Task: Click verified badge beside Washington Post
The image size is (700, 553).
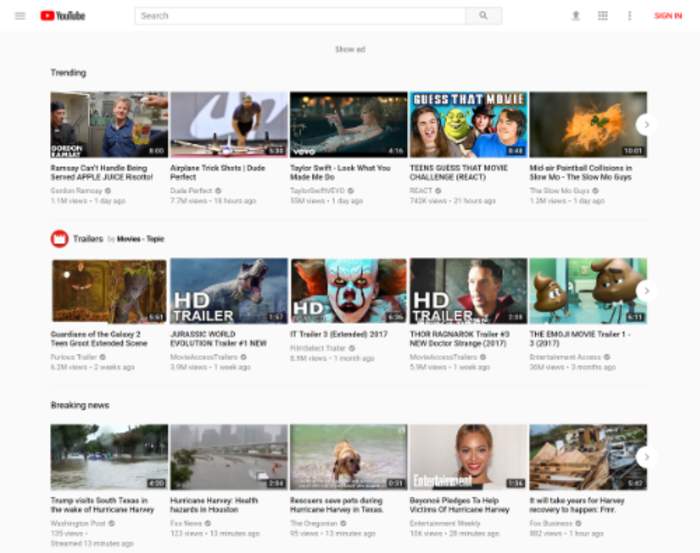Action: (112, 523)
